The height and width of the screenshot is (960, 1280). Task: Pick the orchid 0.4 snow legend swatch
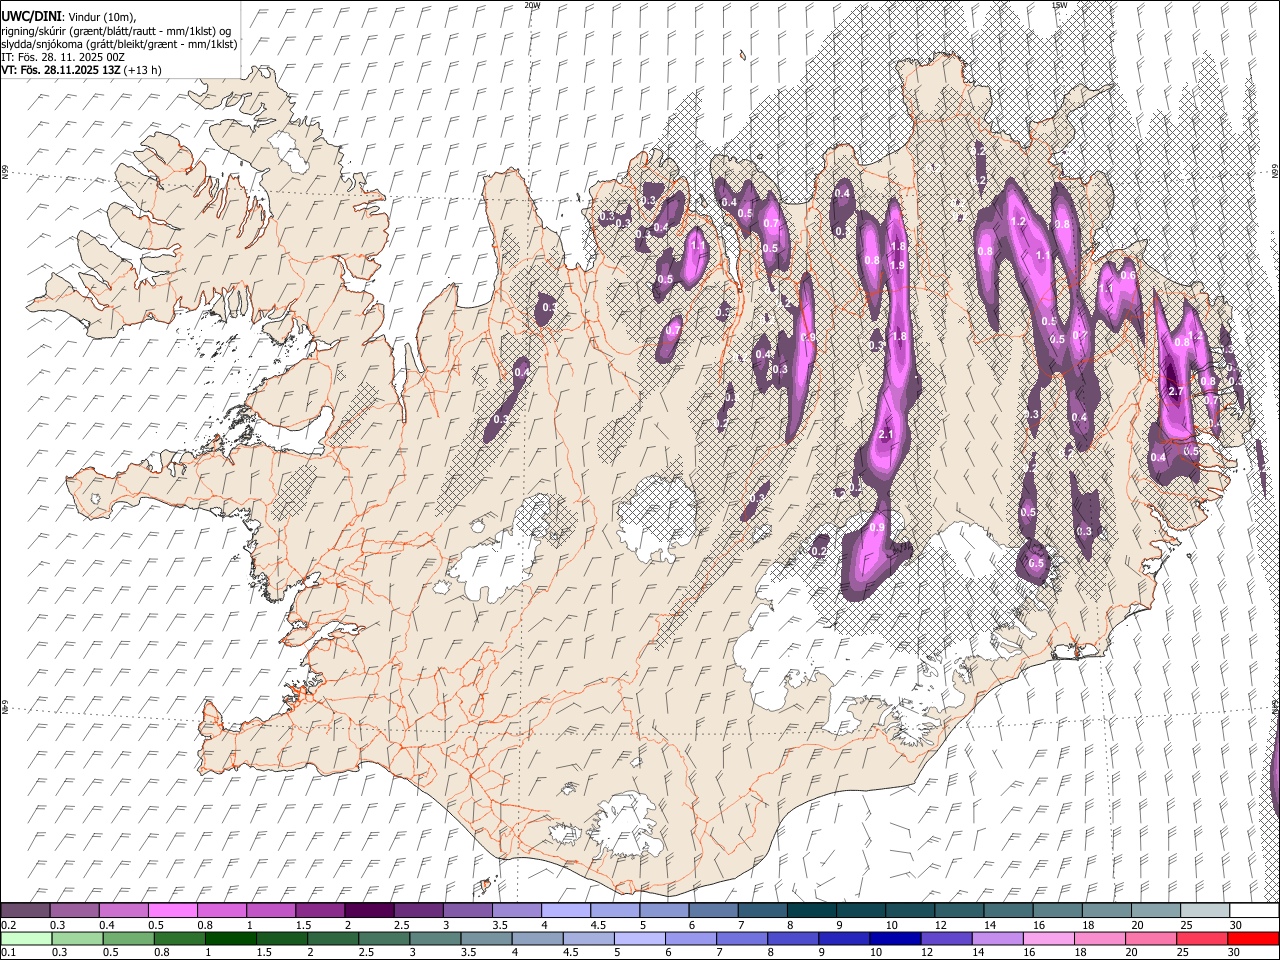click(x=123, y=911)
